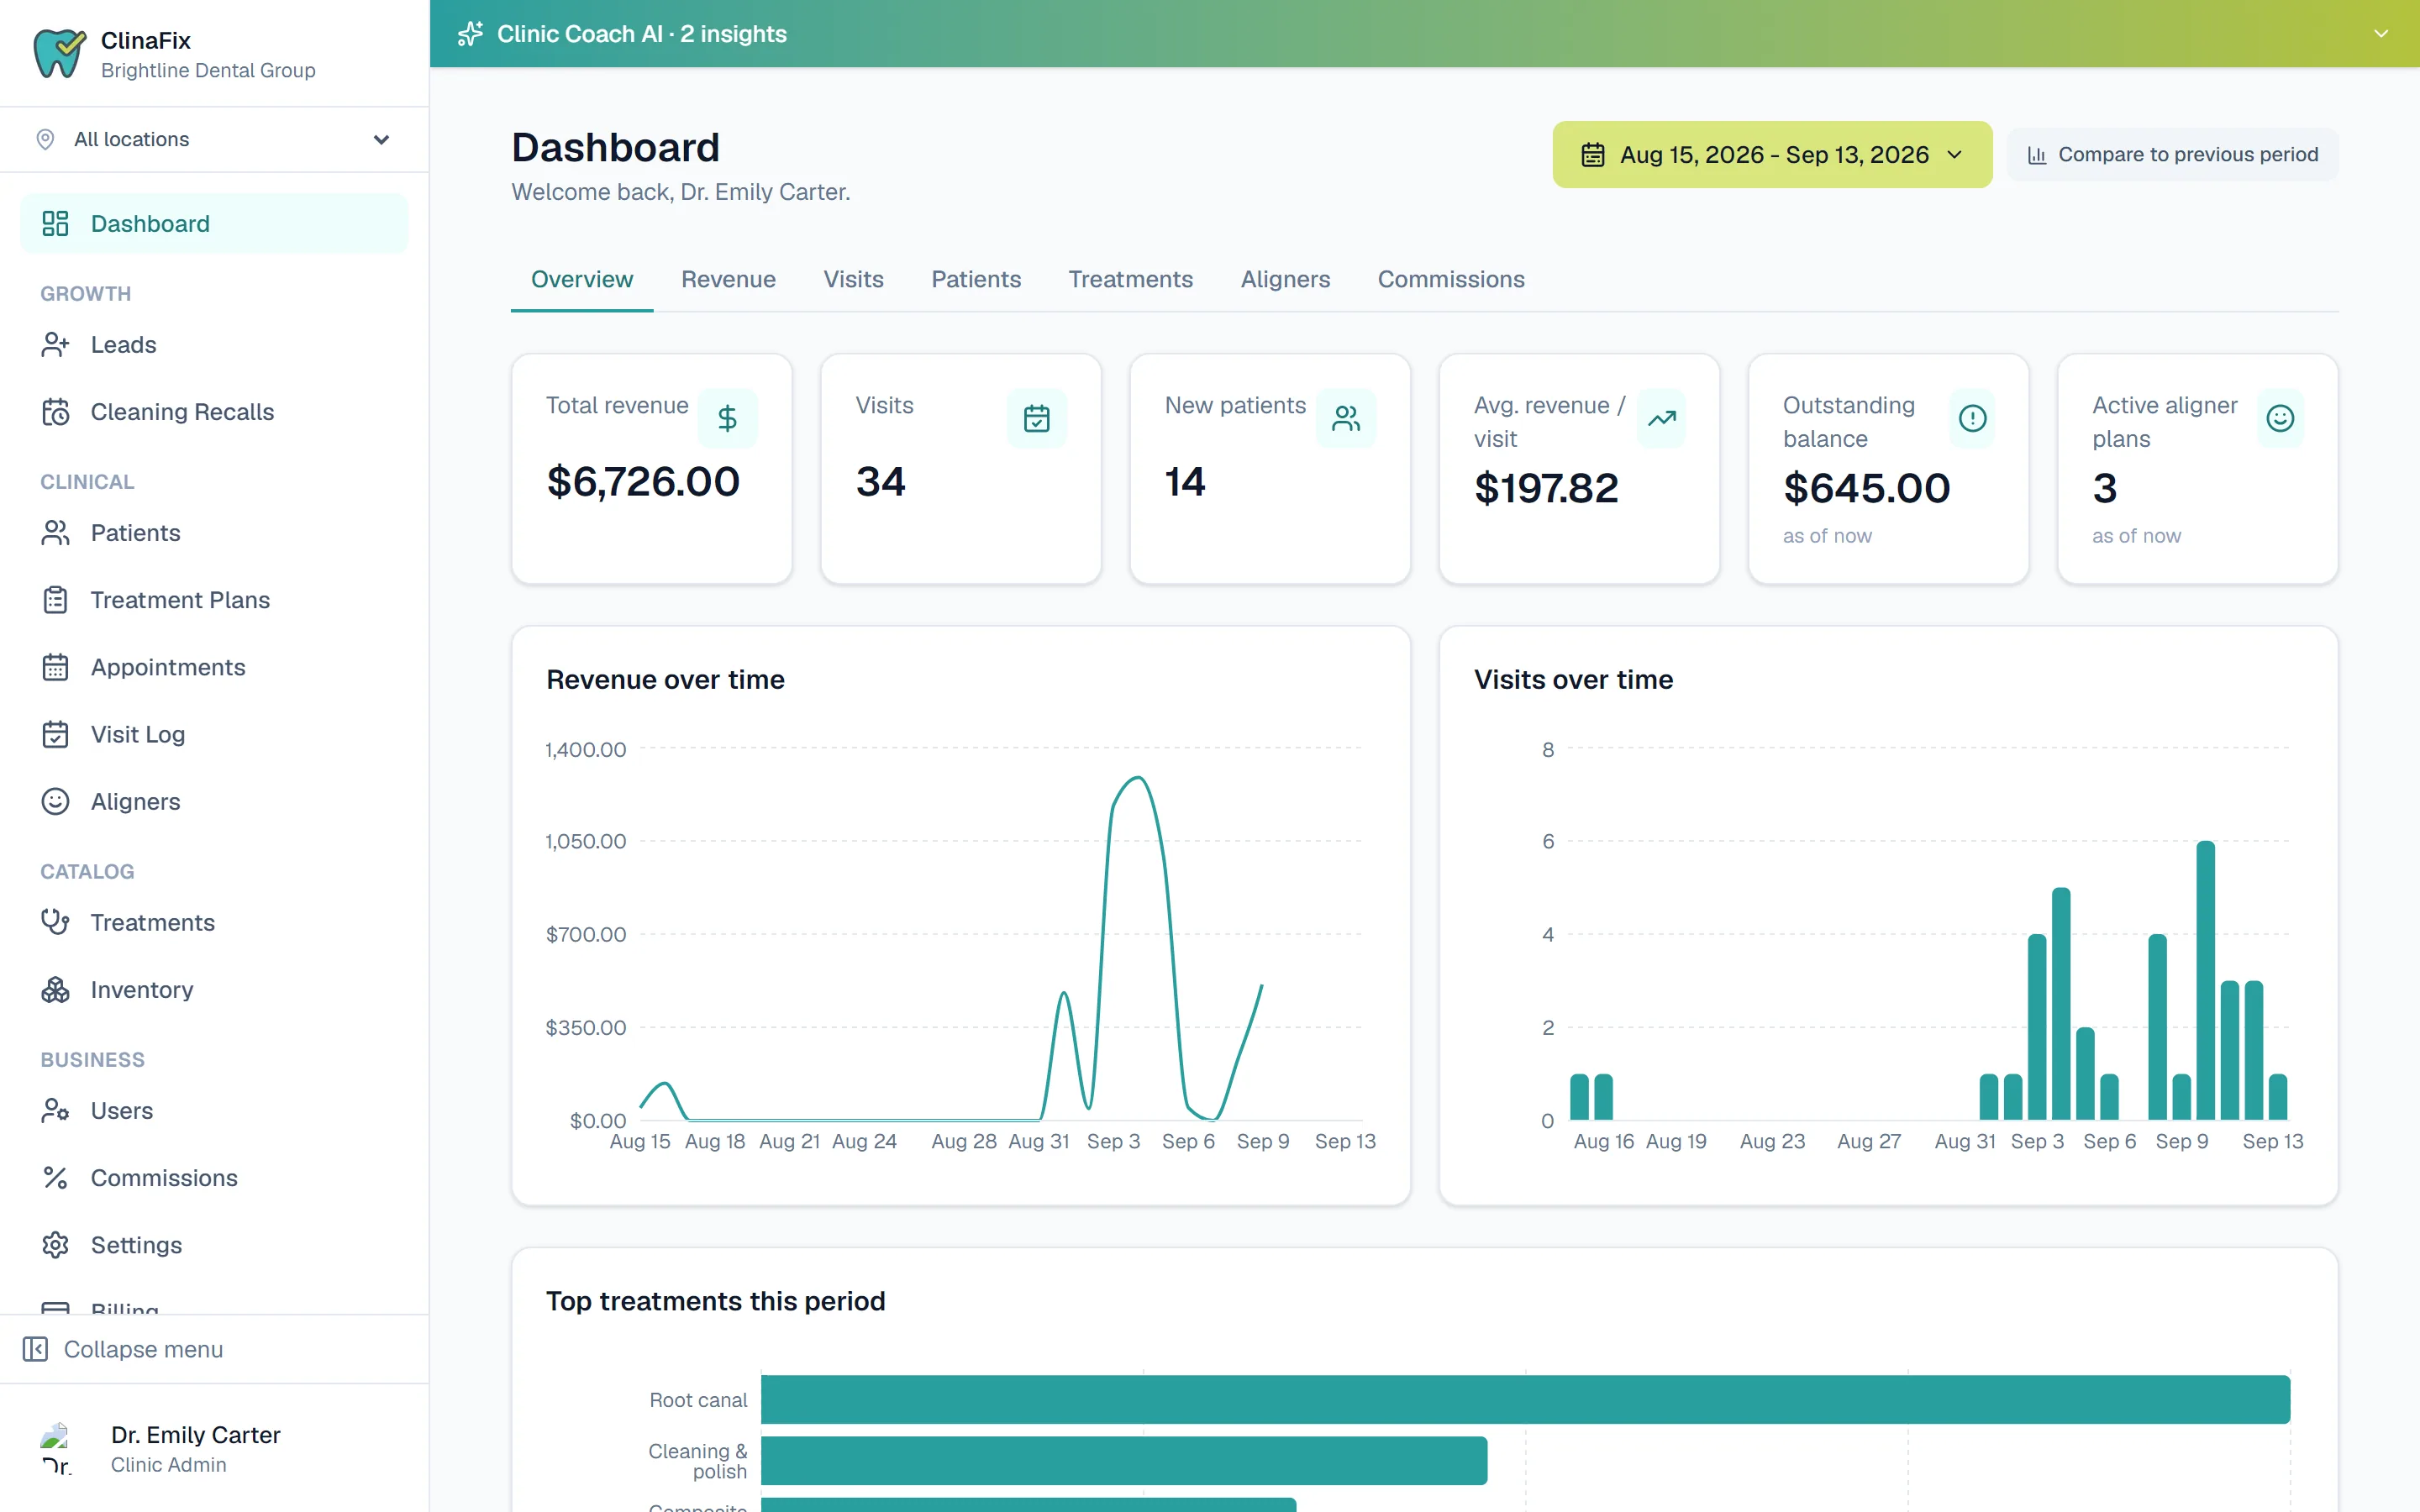The width and height of the screenshot is (2420, 1512).
Task: Switch to the Overview tab
Action: (x=582, y=279)
